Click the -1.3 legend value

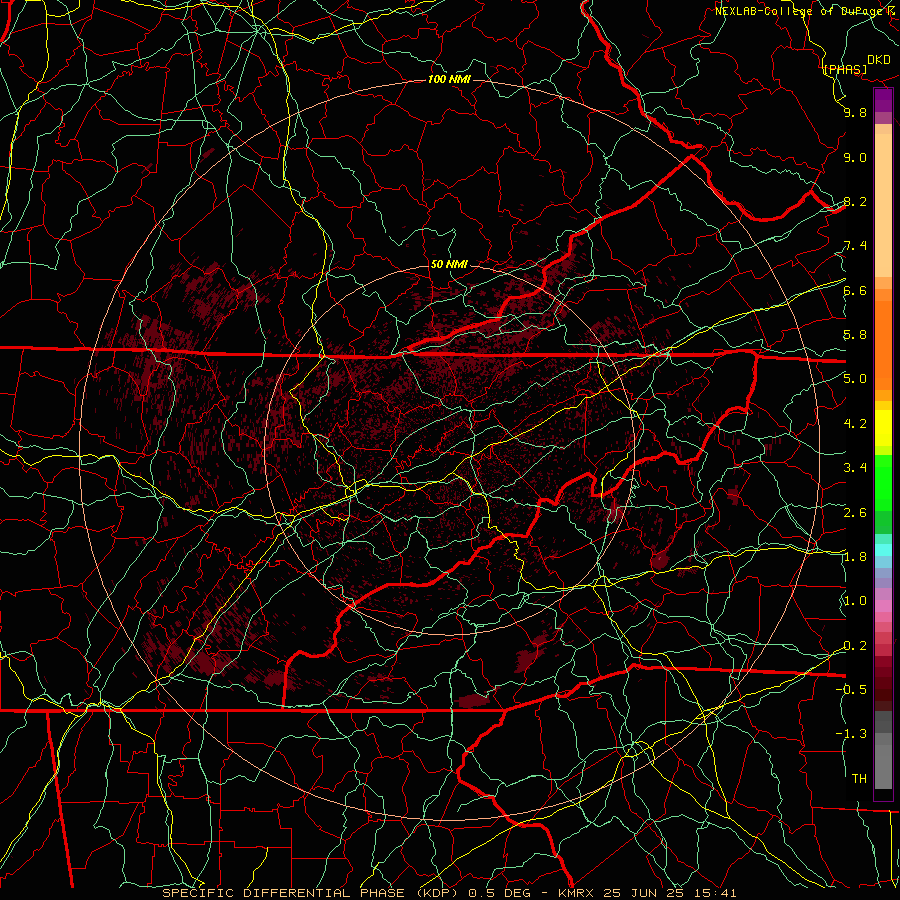coord(851,734)
